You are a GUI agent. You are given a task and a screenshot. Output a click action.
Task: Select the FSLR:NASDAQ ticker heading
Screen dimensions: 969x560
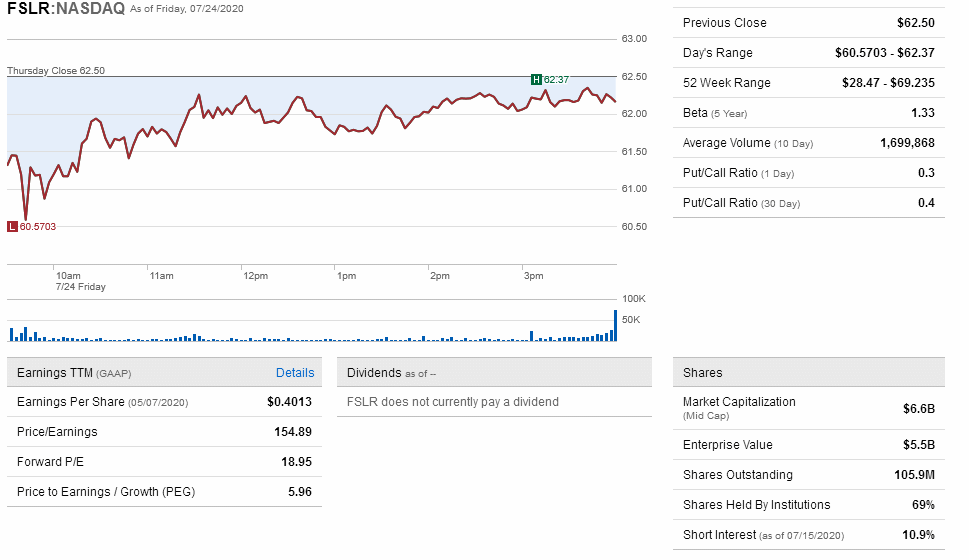[66, 9]
